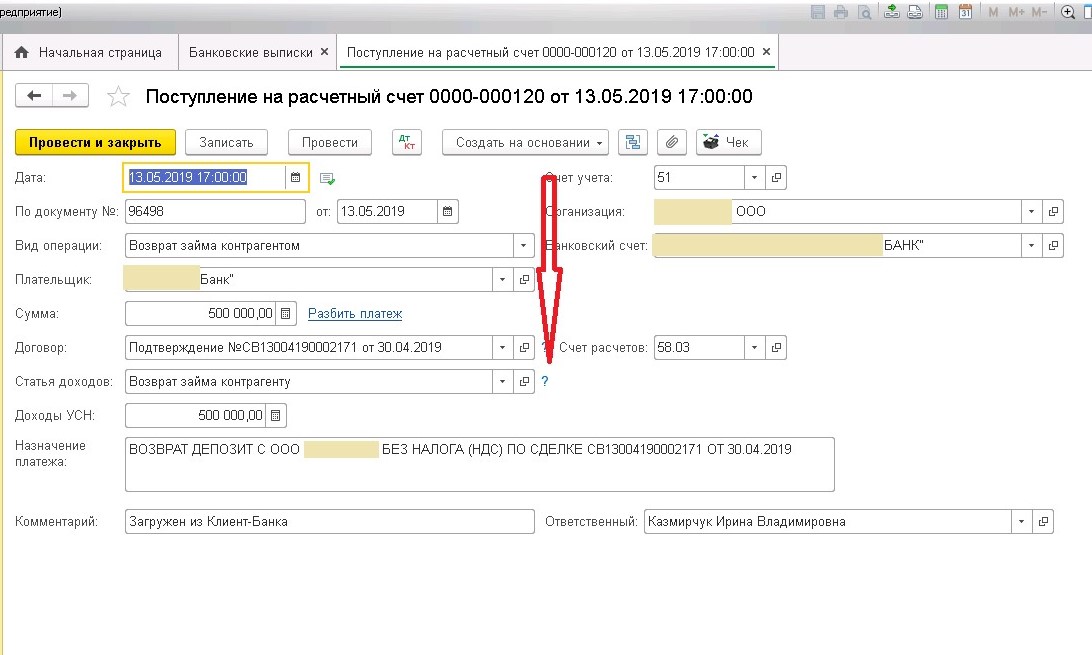Image resolution: width=1092 pixels, height=655 pixels.
Task: Click the M- memory button
Action: [x=1039, y=12]
